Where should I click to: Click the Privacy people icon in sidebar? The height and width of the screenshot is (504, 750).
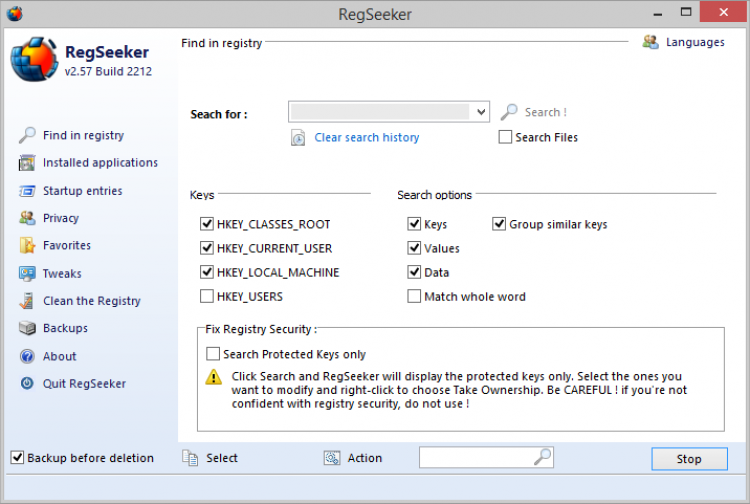(27, 218)
